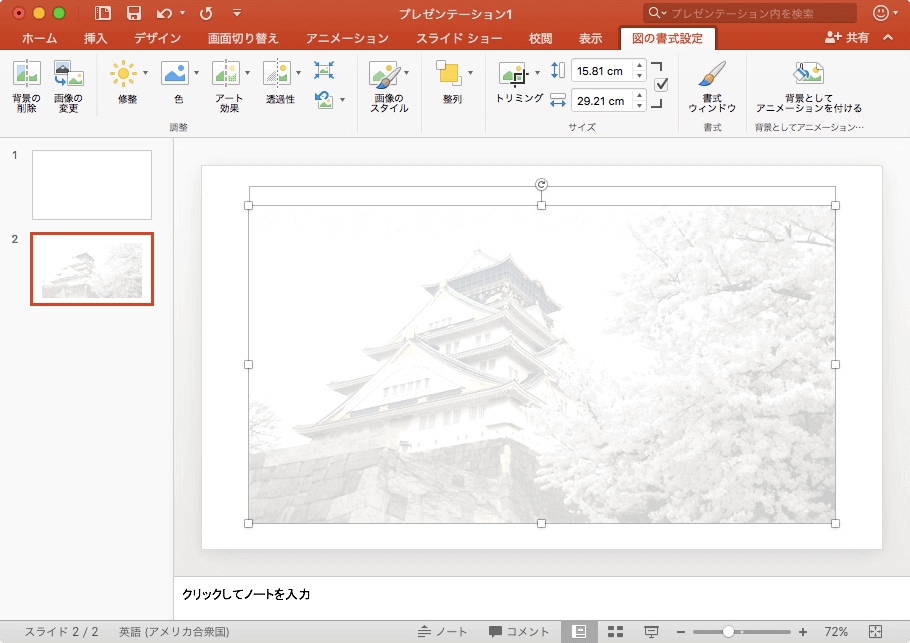Start slide show from status bar icon
The image size is (910, 643).
pos(651,631)
